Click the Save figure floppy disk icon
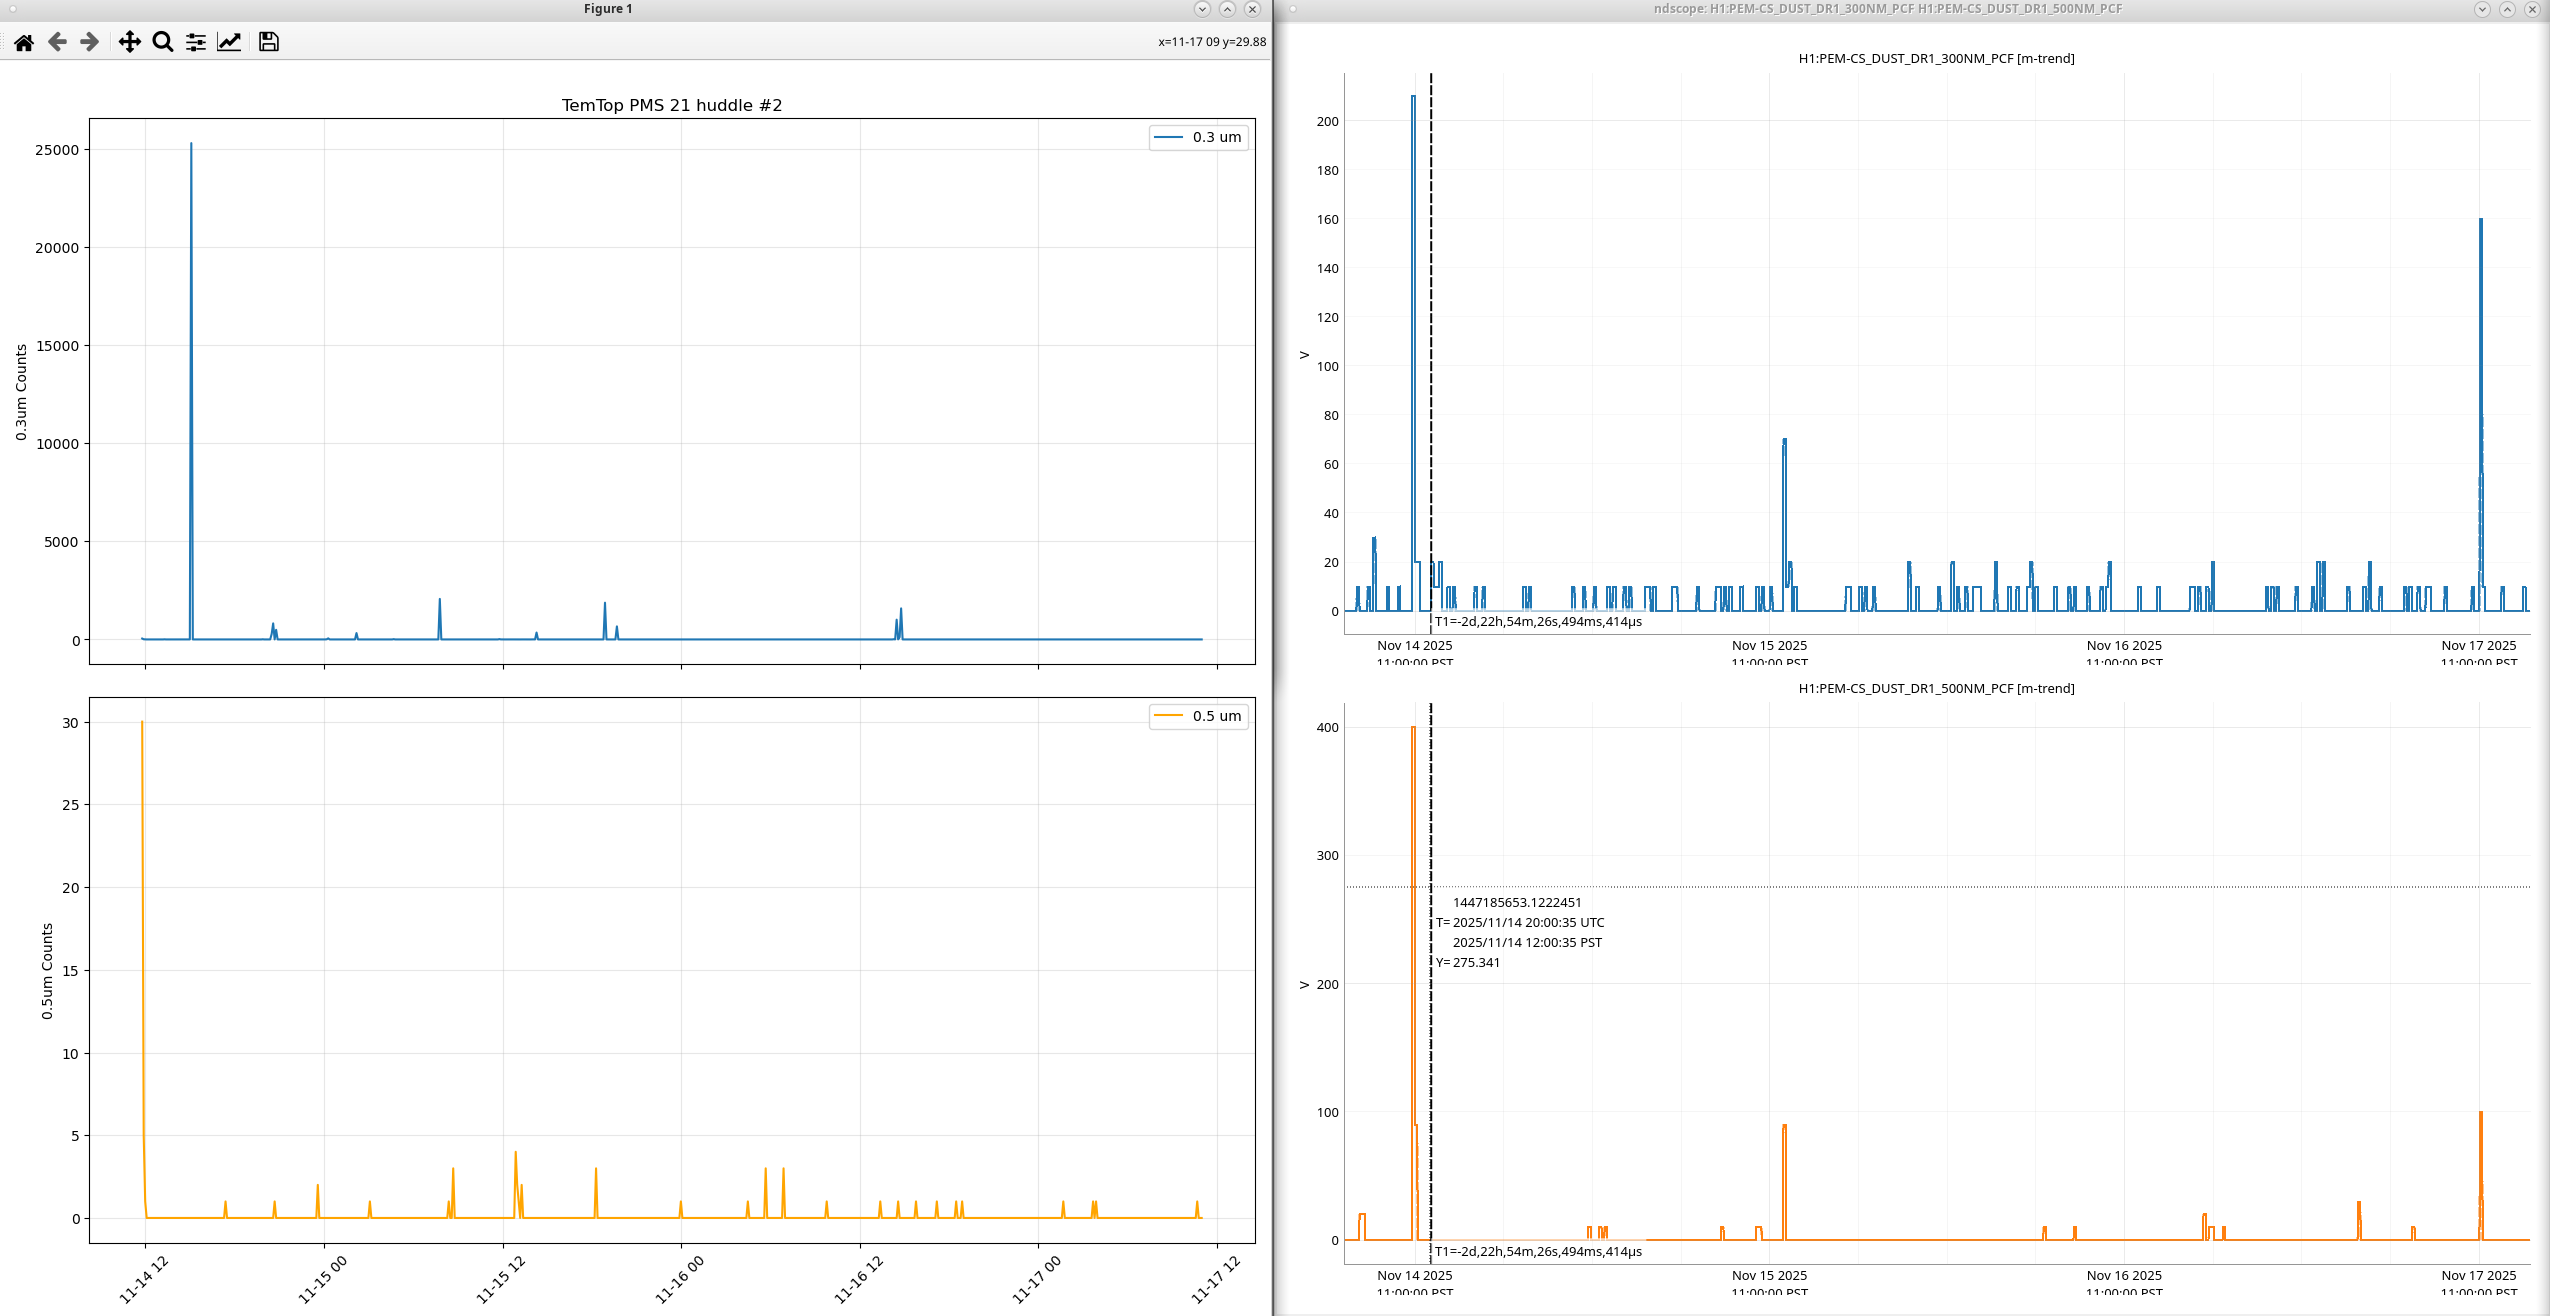The height and width of the screenshot is (1316, 2550). 268,42
